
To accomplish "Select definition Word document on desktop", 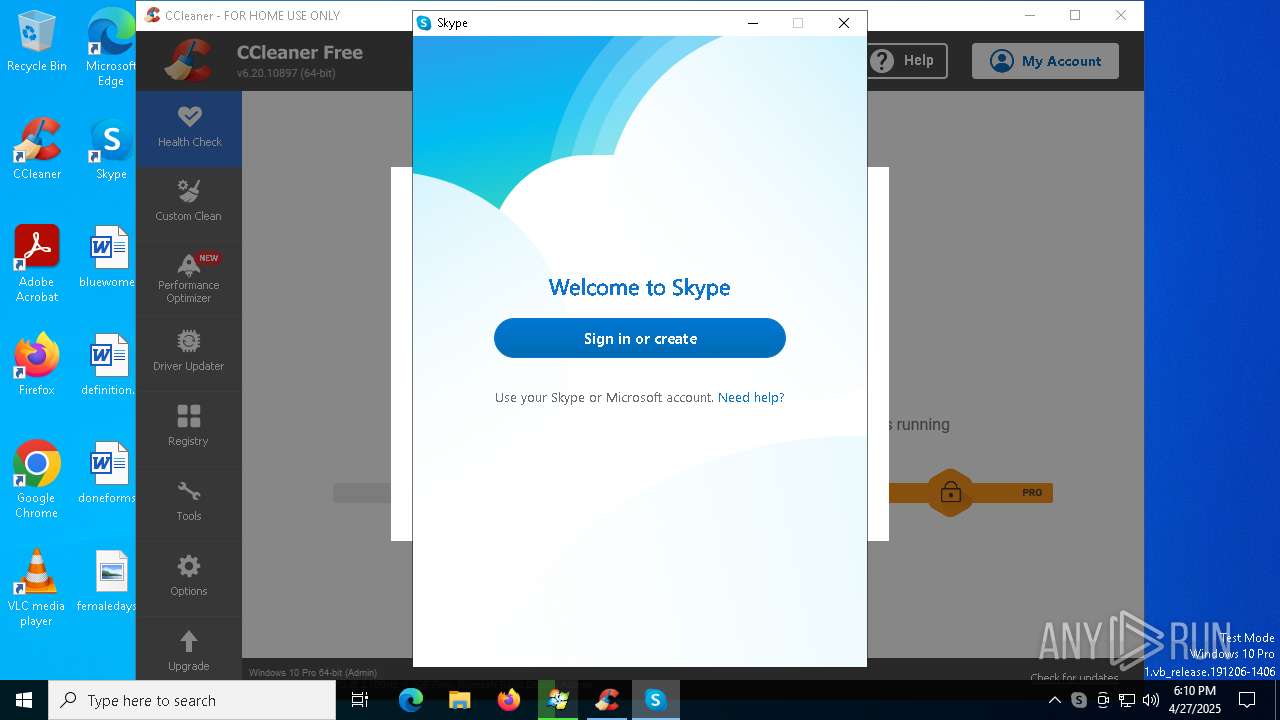I will [108, 365].
